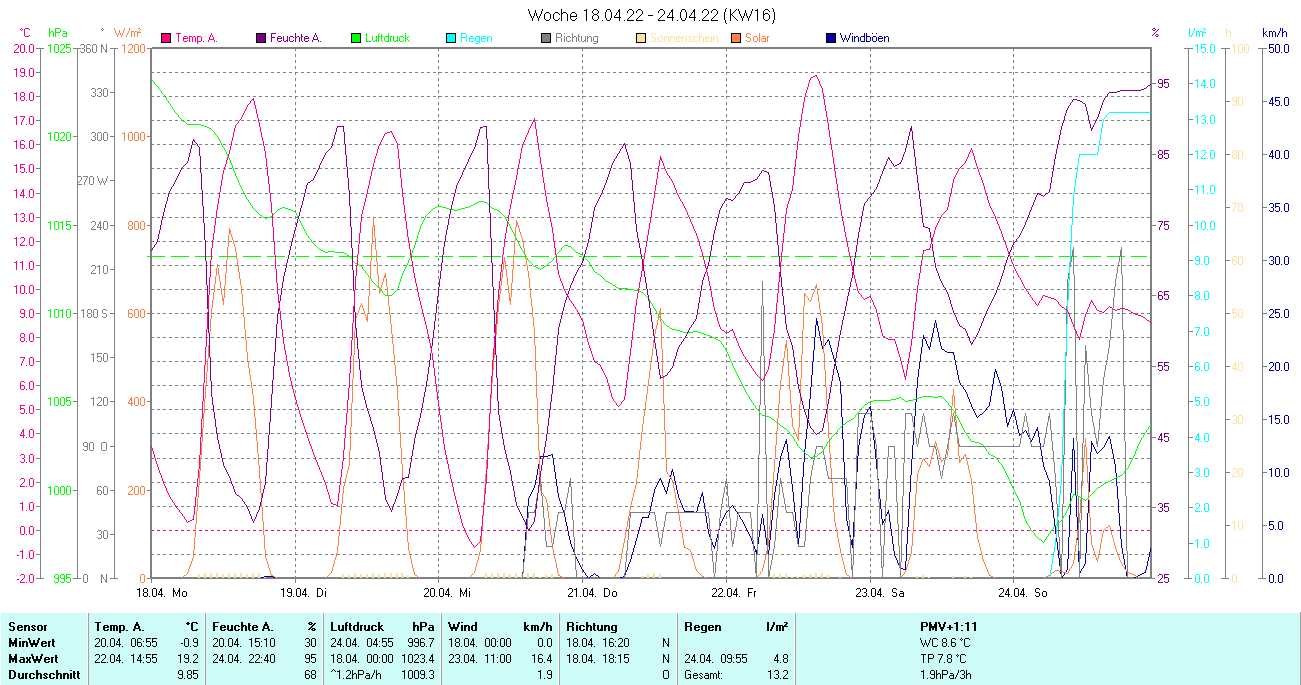Click the wind chill 'WC 8.6 °C'
1301x685 pixels.
point(945,642)
